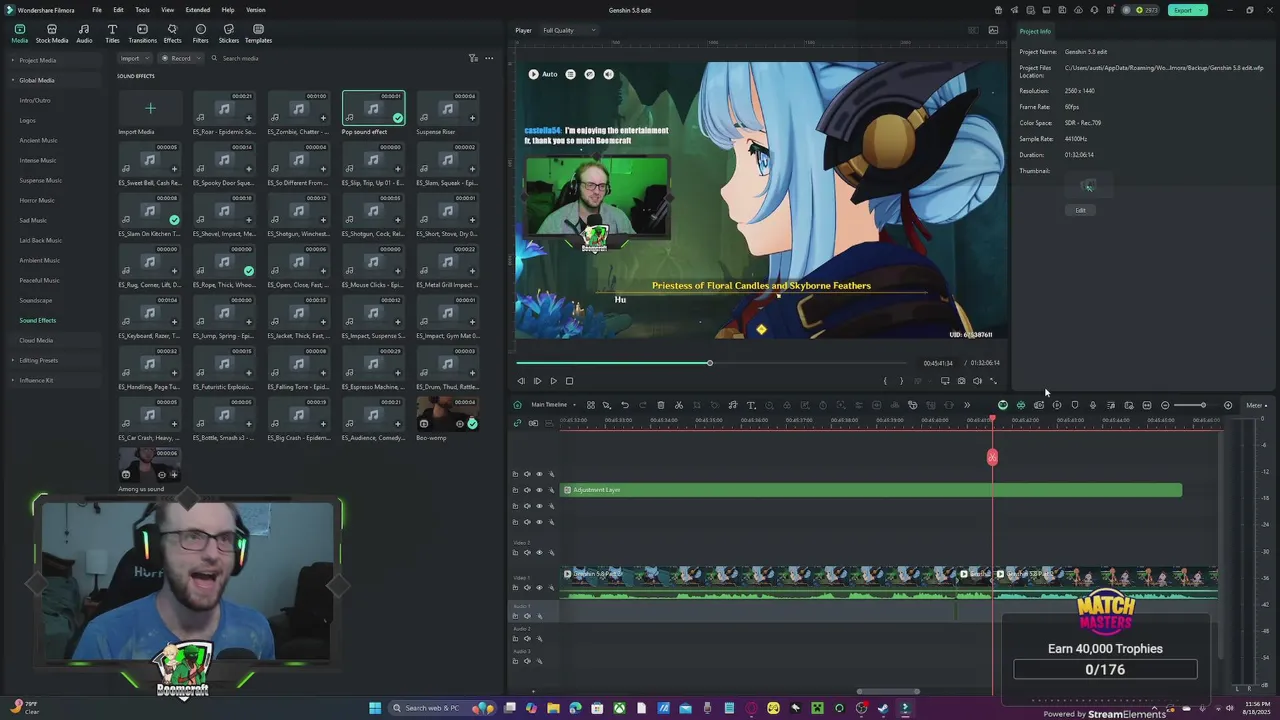Open the Stickers panel icon
Image resolution: width=1280 pixels, height=720 pixels.
(x=229, y=34)
